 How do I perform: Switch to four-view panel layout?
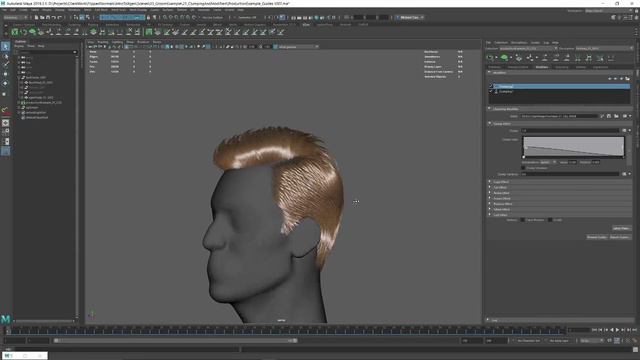pyautogui.click(x=5, y=132)
